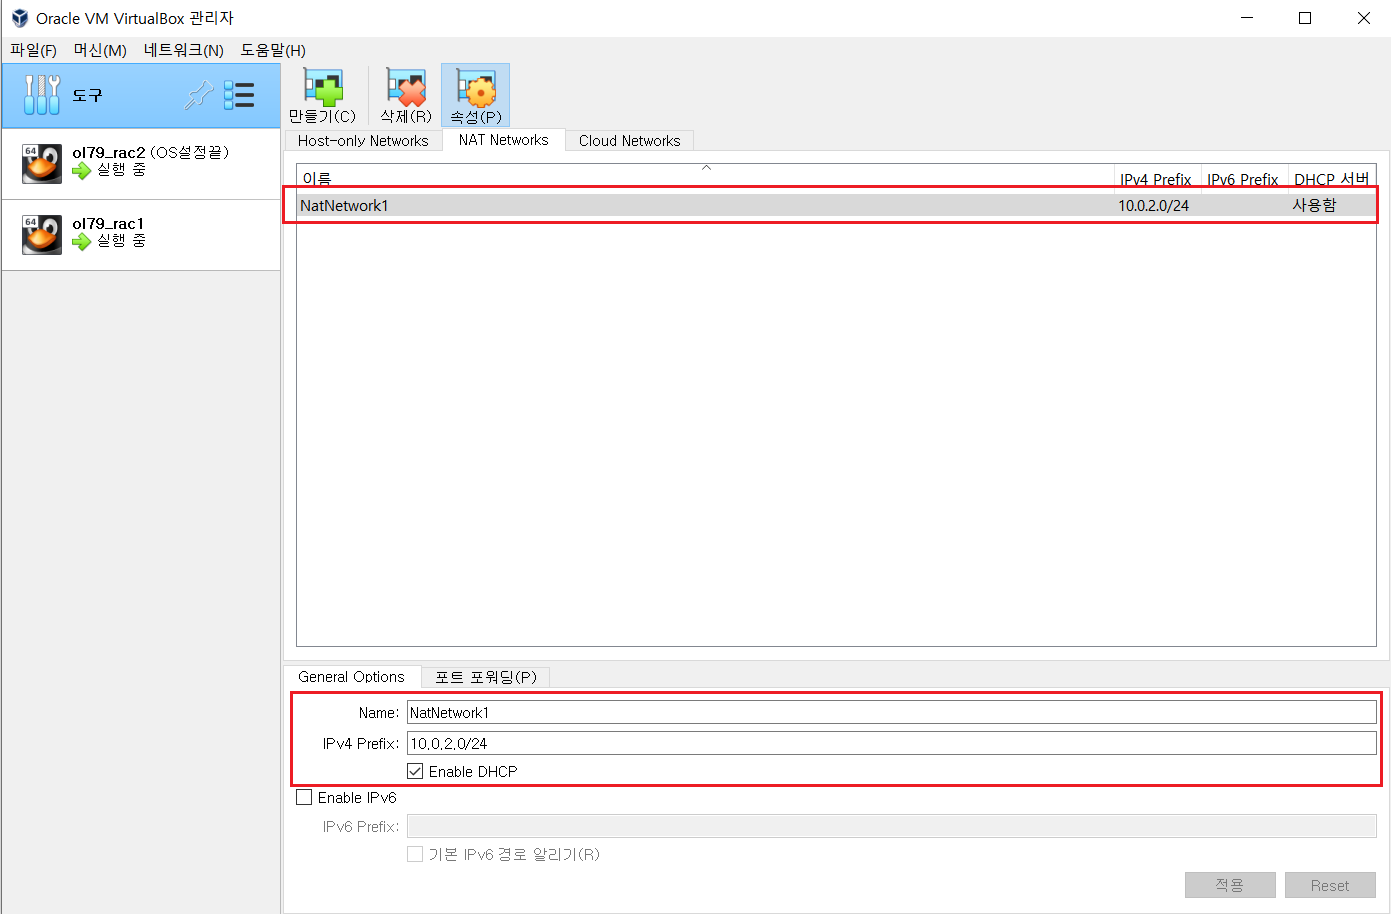This screenshot has width=1391, height=914.
Task: Click the DHCP server column header
Action: (1332, 179)
